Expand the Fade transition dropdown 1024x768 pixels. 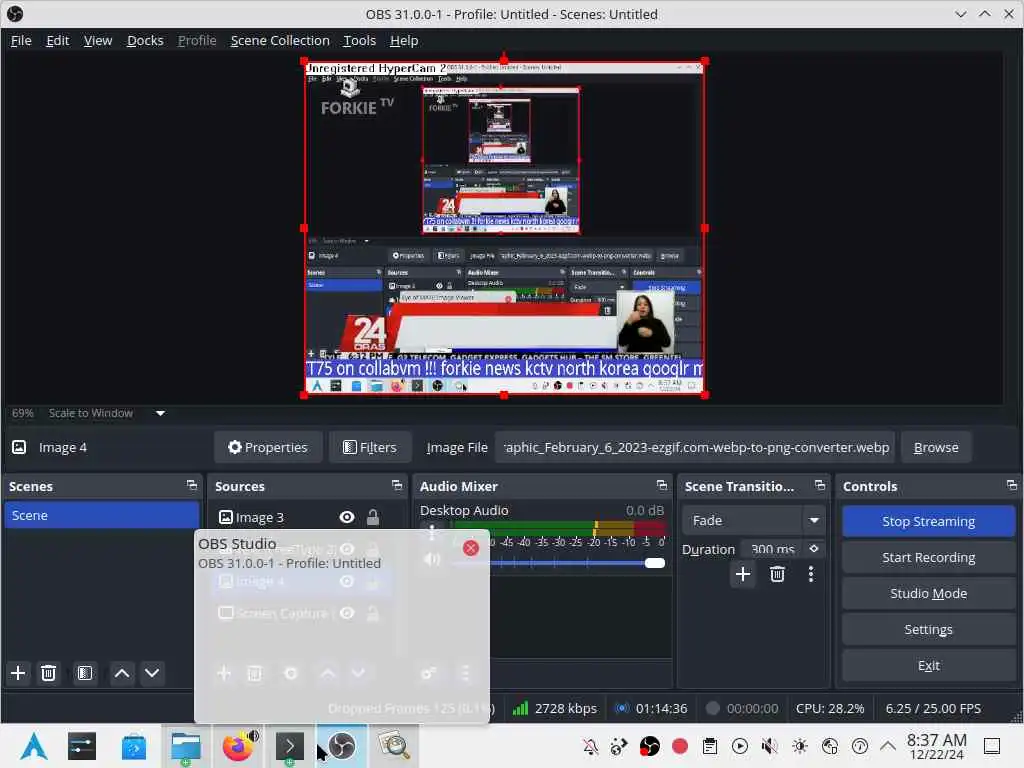[814, 520]
